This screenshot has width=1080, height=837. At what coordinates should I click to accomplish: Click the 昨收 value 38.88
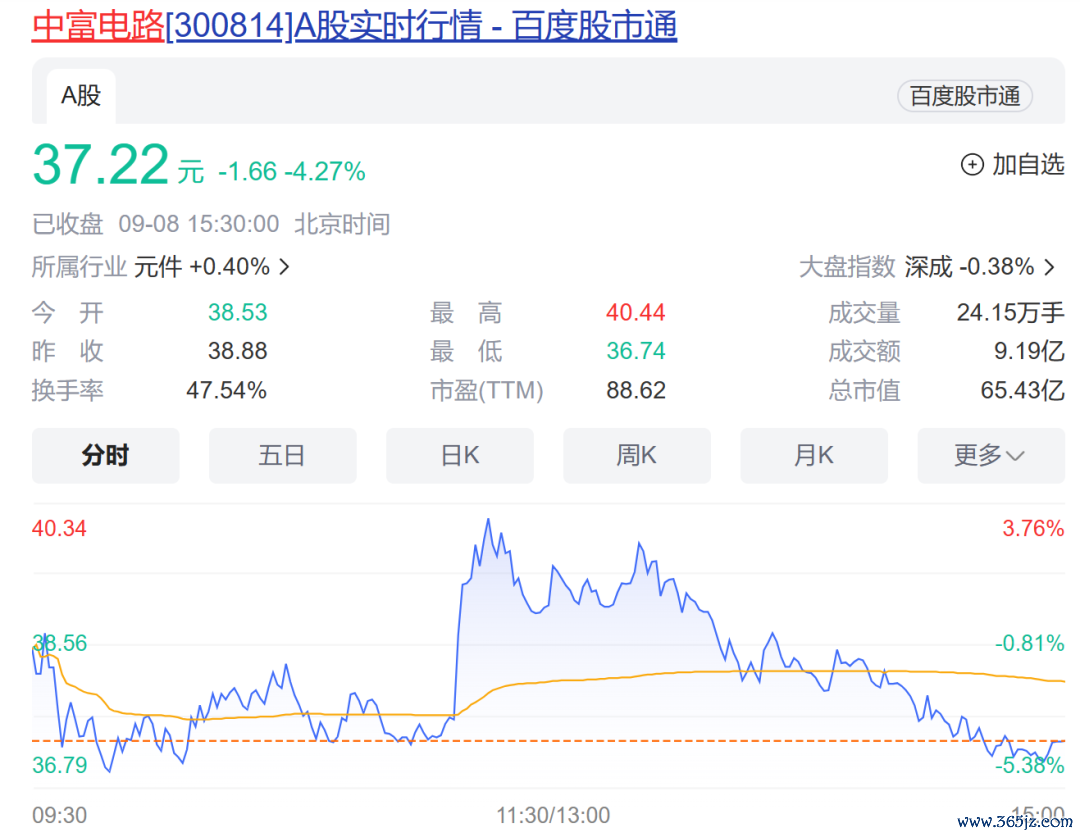238,351
